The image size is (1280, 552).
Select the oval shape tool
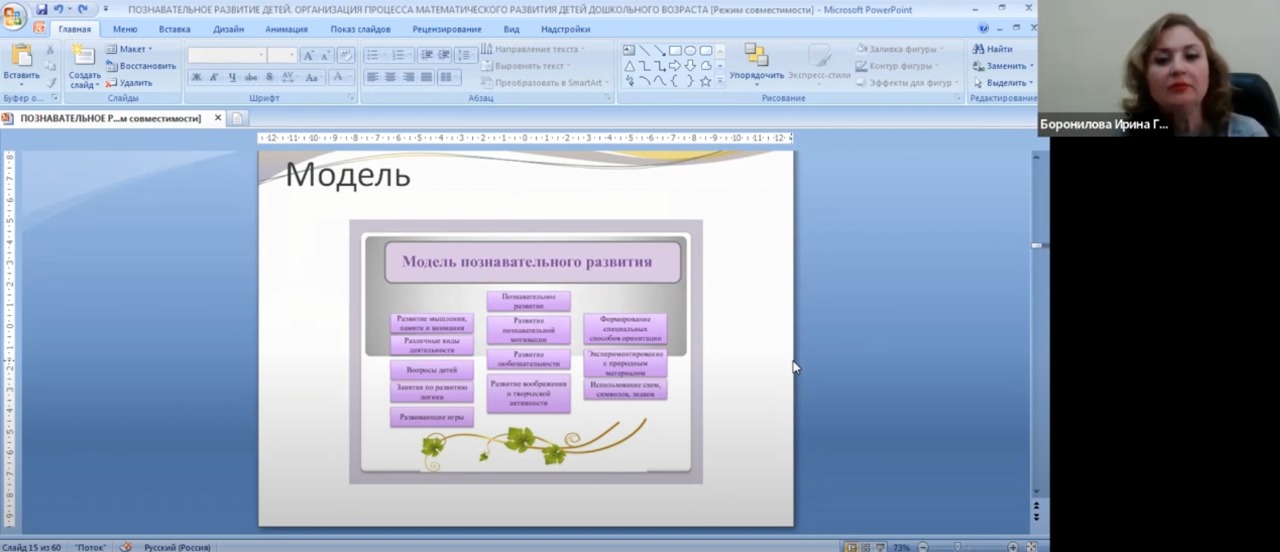690,50
